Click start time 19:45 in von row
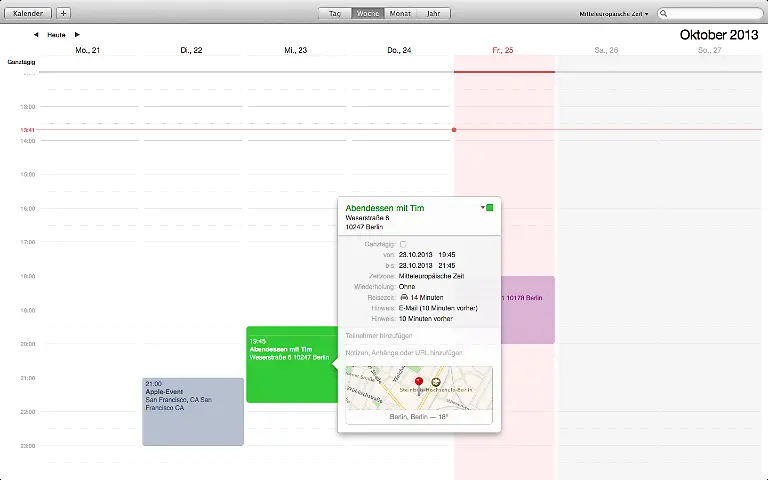Screen dimensions: 768x480 pyautogui.click(x=447, y=255)
